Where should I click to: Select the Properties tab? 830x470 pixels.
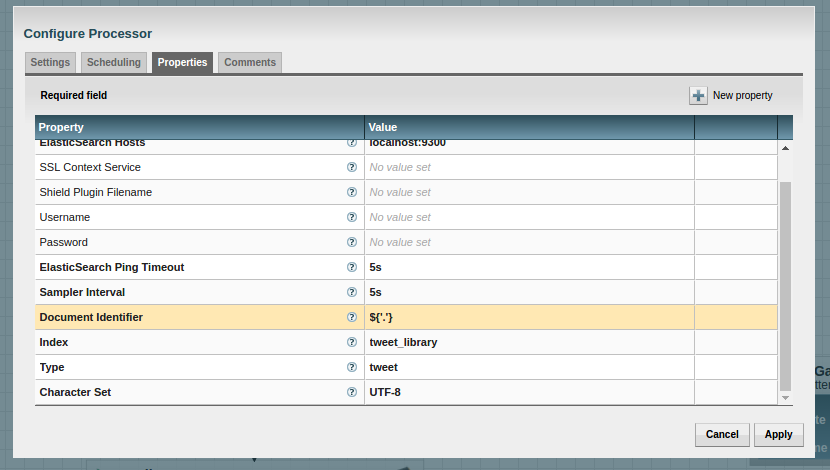coord(182,62)
